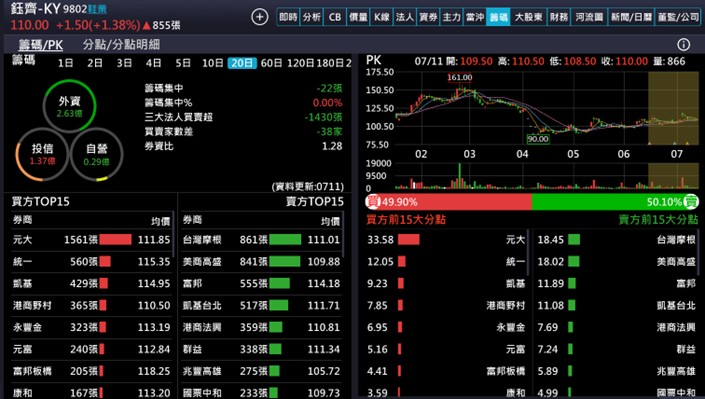705x399 pixels.
Task: Select 富邦 555張 seller row
Action: tap(262, 283)
